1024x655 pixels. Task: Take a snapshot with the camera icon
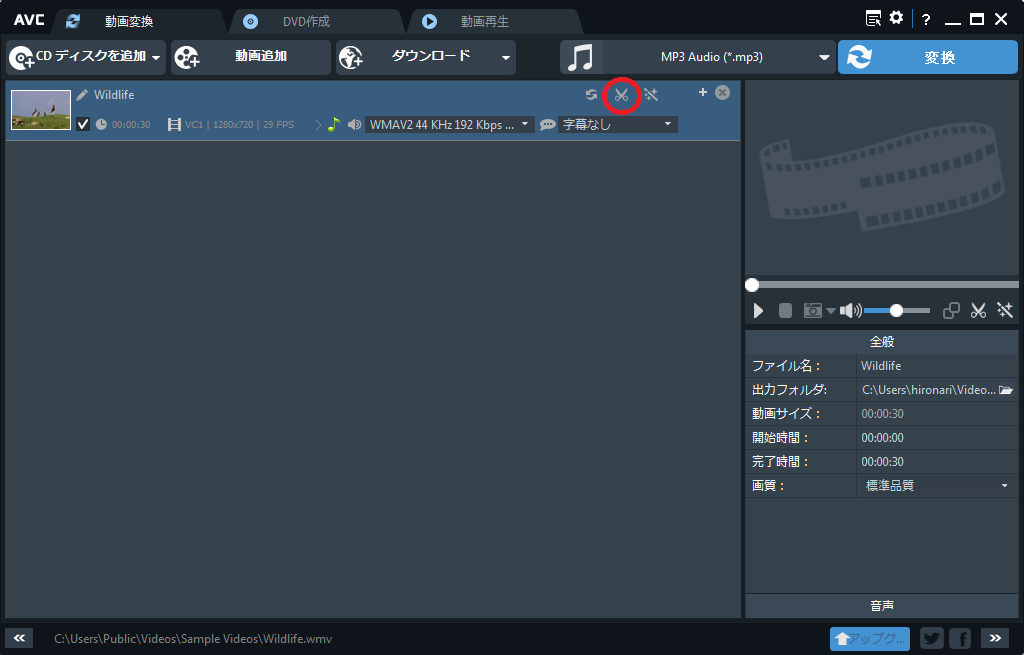click(x=812, y=311)
